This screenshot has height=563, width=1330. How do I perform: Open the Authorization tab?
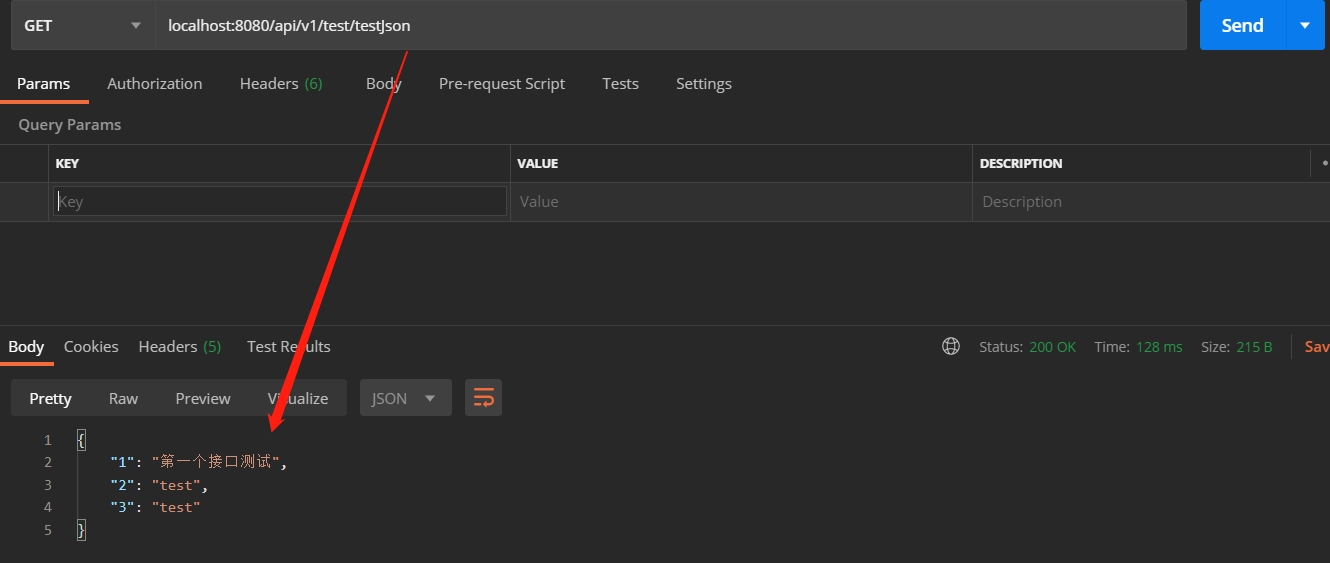click(155, 84)
